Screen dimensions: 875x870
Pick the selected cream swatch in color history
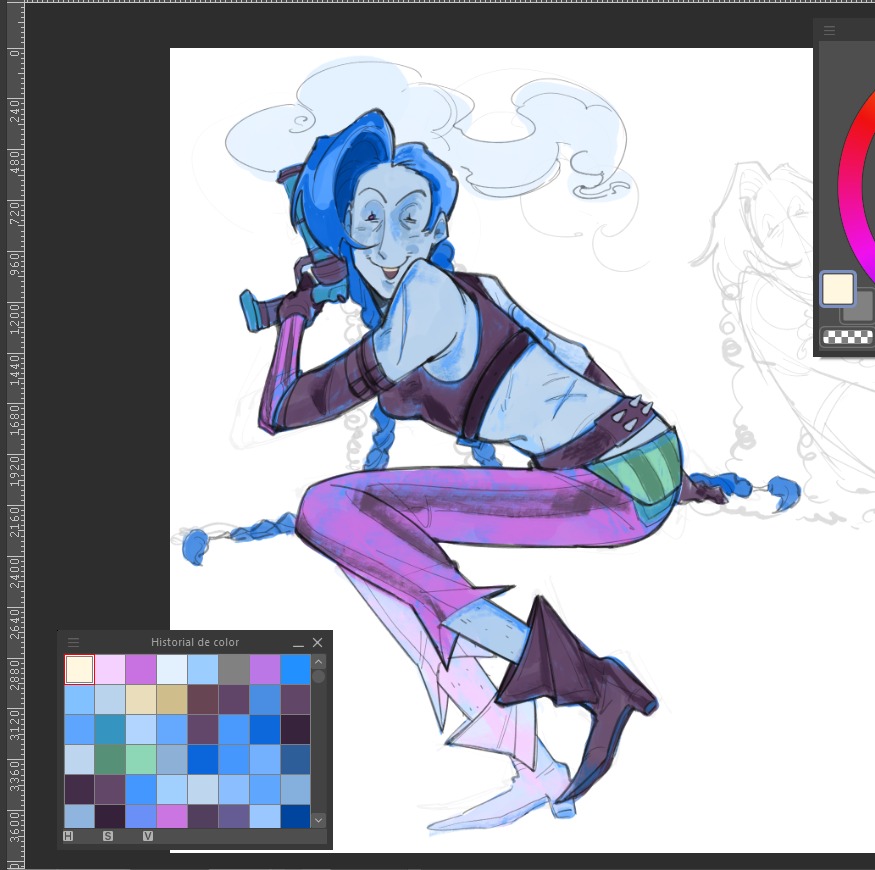point(79,669)
